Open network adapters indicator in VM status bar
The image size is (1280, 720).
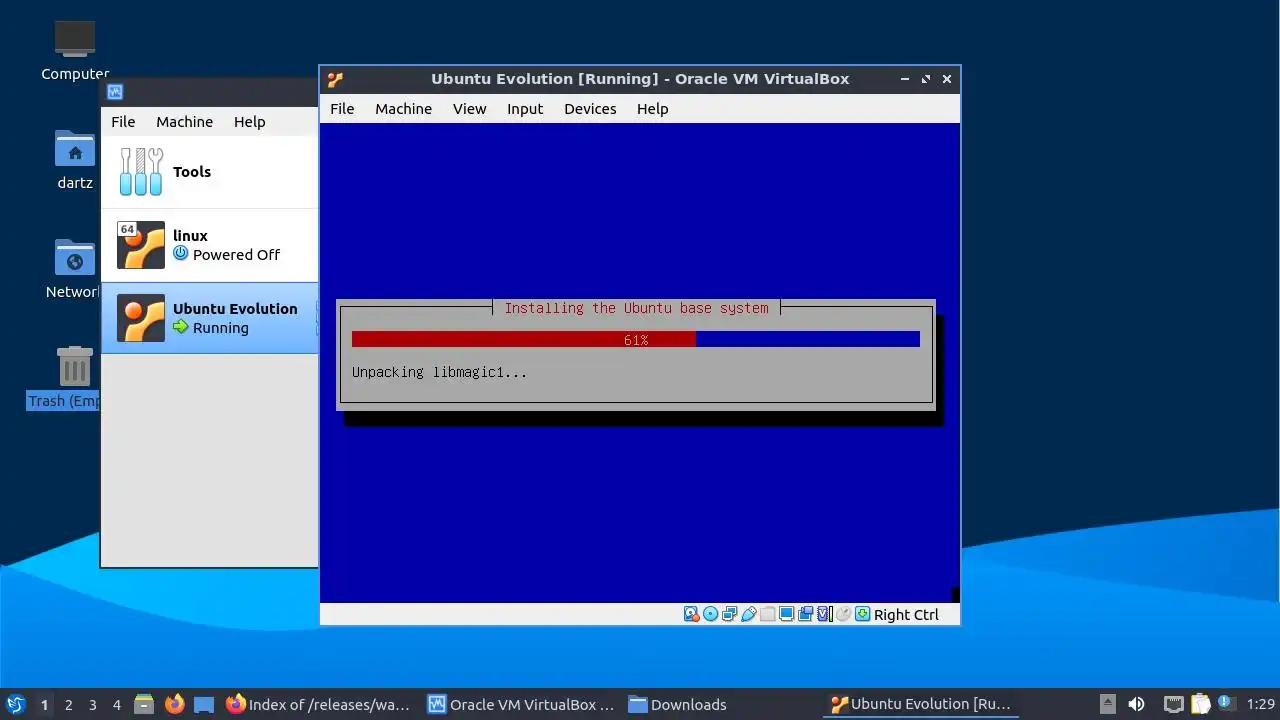pyautogui.click(x=729, y=614)
